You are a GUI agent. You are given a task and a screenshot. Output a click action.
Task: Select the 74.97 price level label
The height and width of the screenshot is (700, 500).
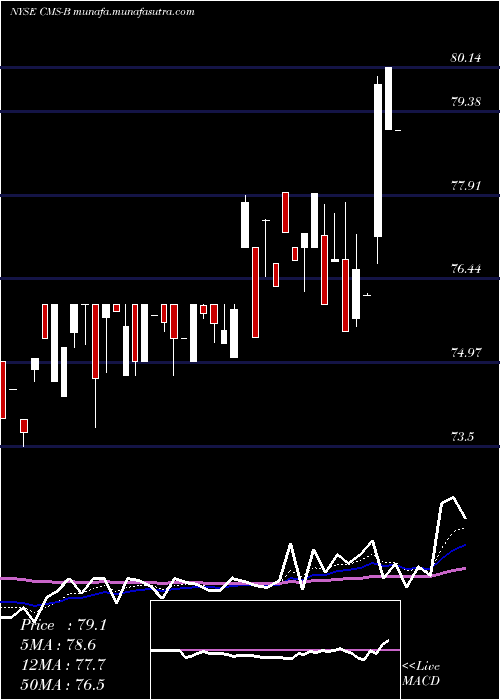tap(466, 353)
